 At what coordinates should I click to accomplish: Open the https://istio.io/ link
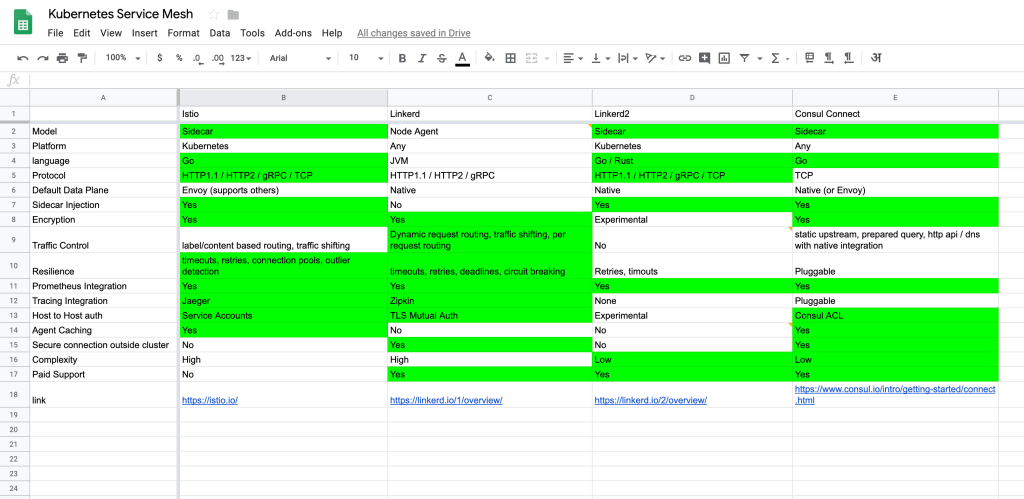click(x=210, y=400)
